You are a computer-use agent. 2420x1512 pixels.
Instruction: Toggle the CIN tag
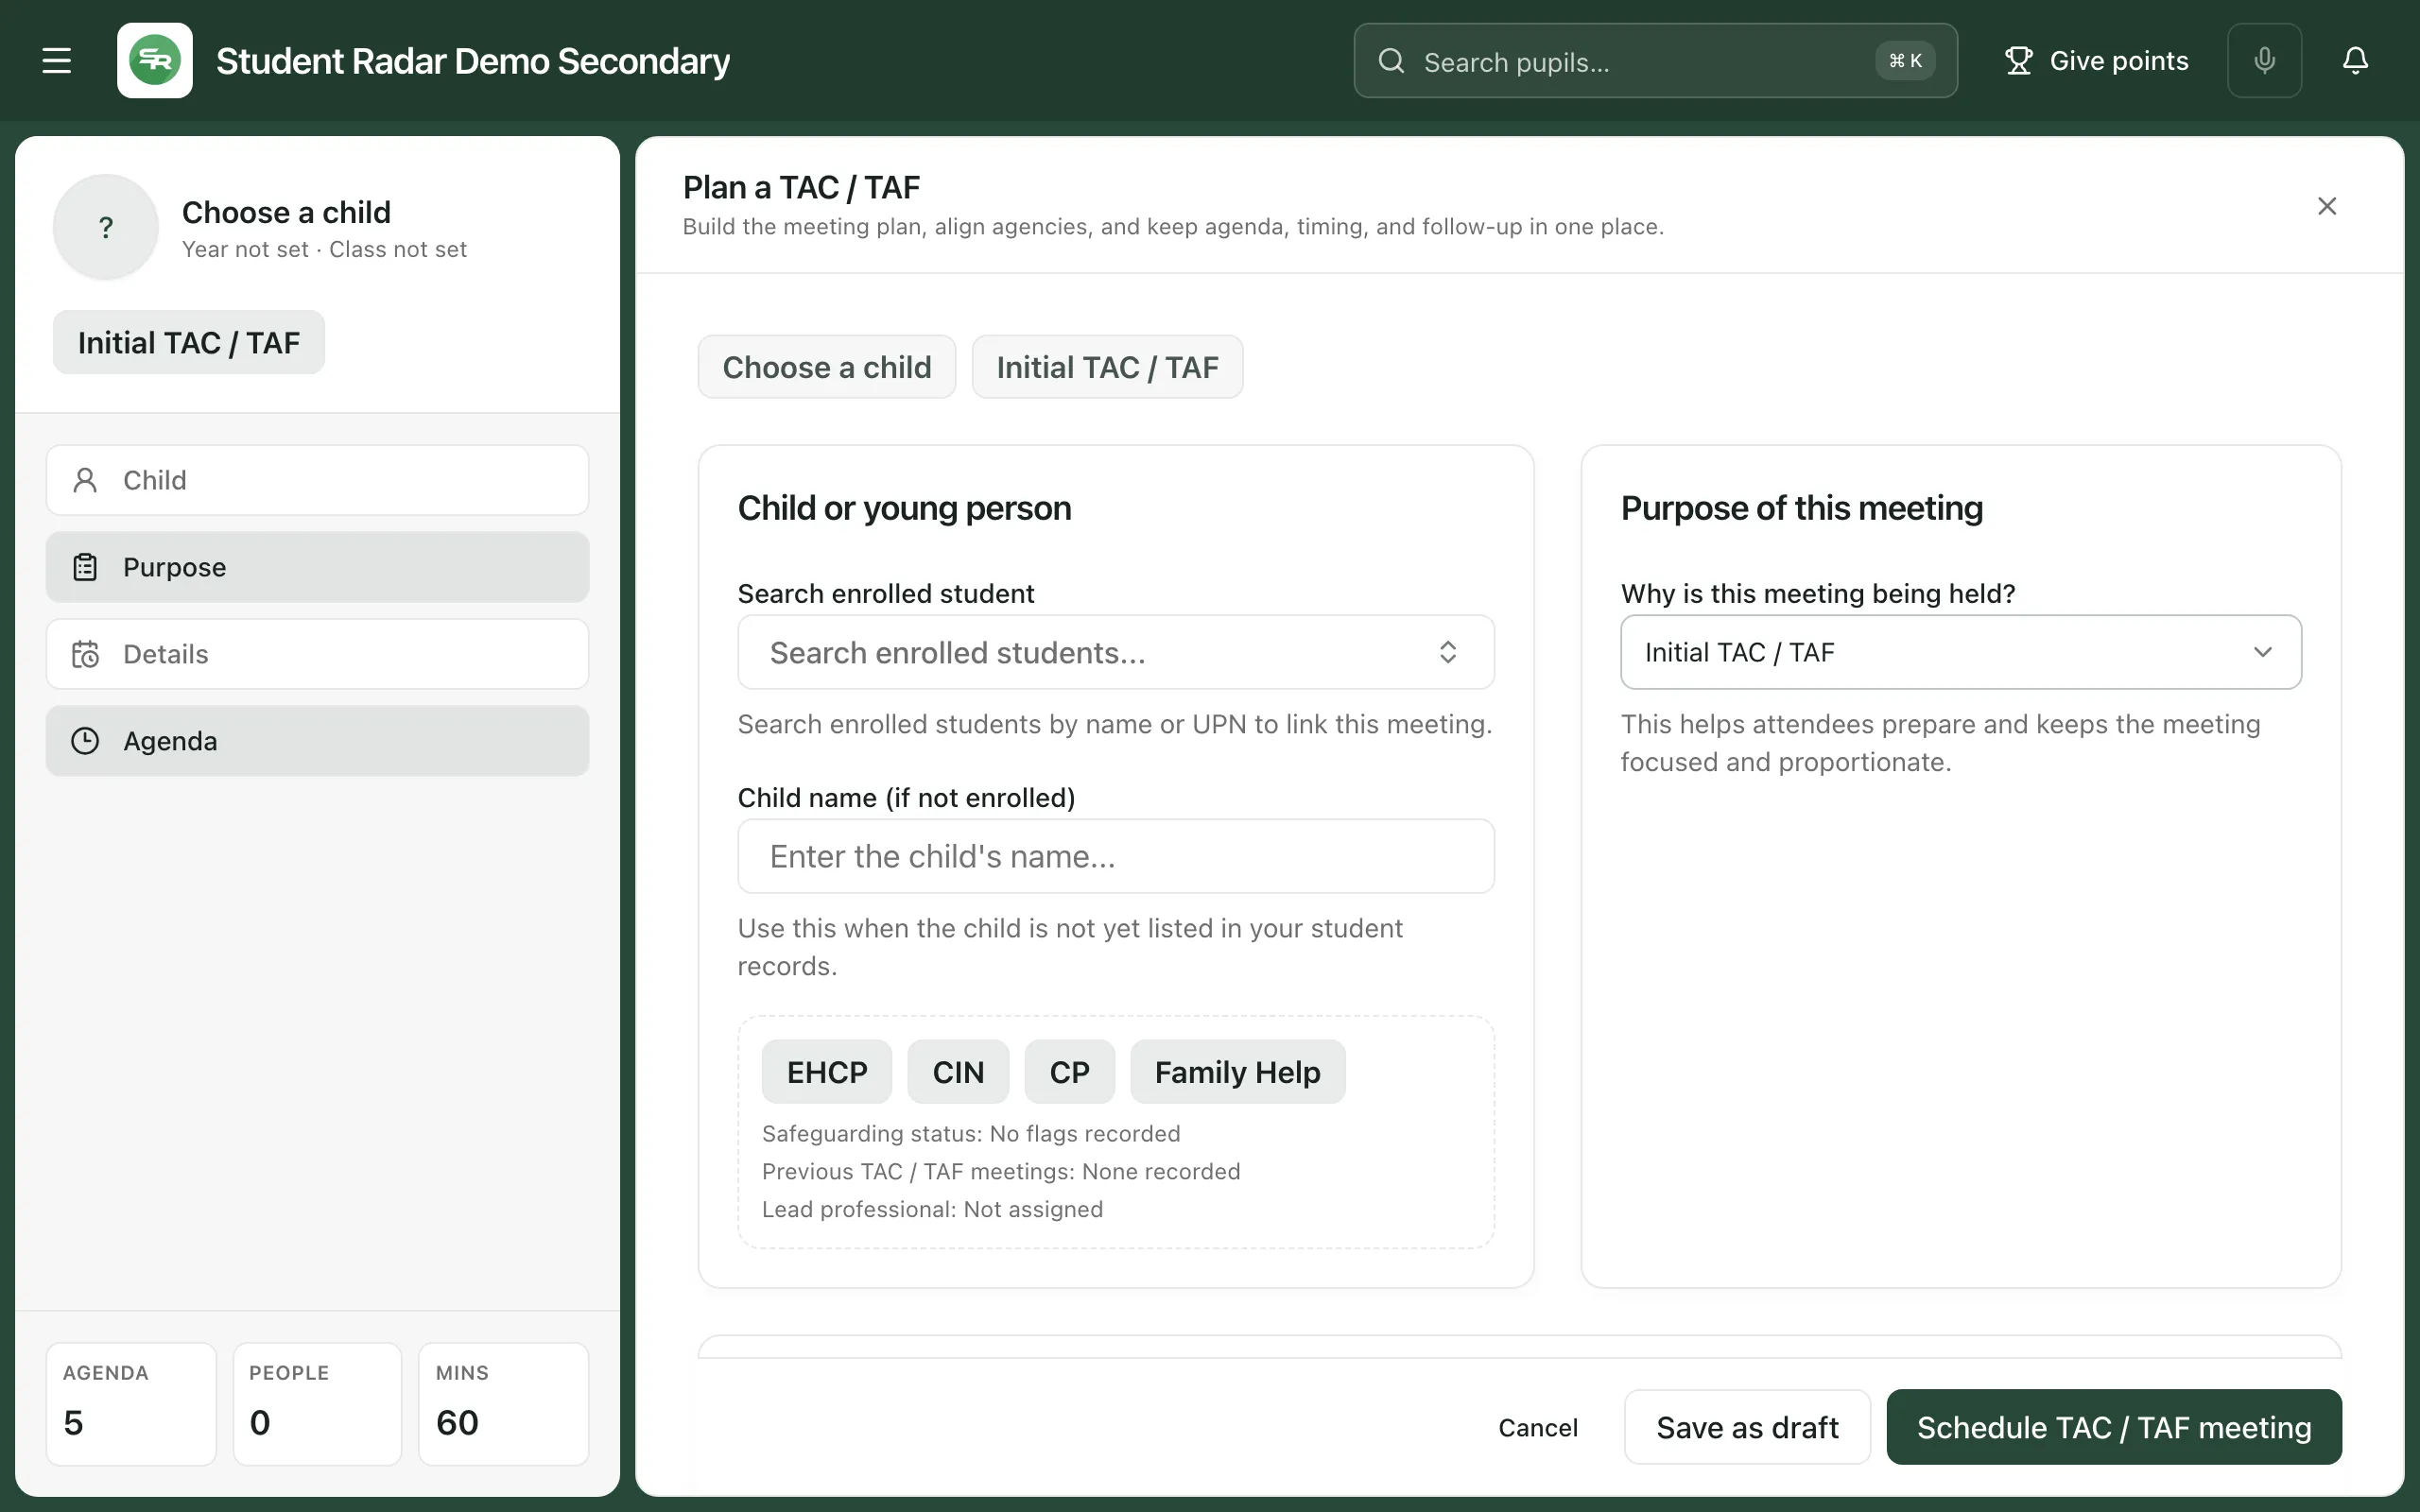(958, 1072)
